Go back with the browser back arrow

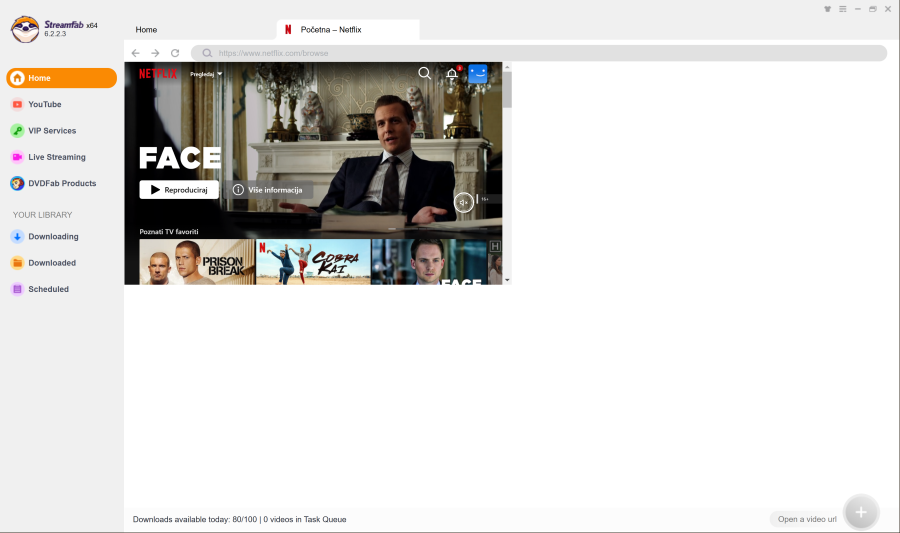tap(135, 53)
